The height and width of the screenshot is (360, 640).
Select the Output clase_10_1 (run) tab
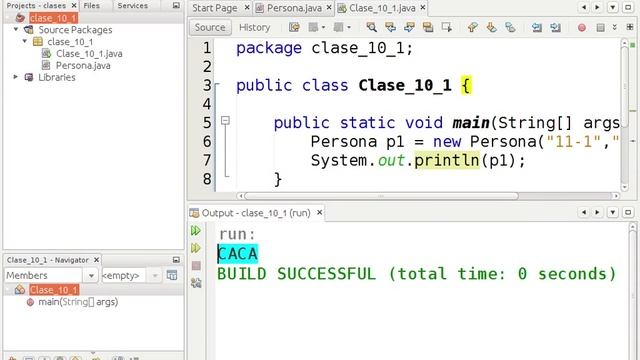(256, 213)
